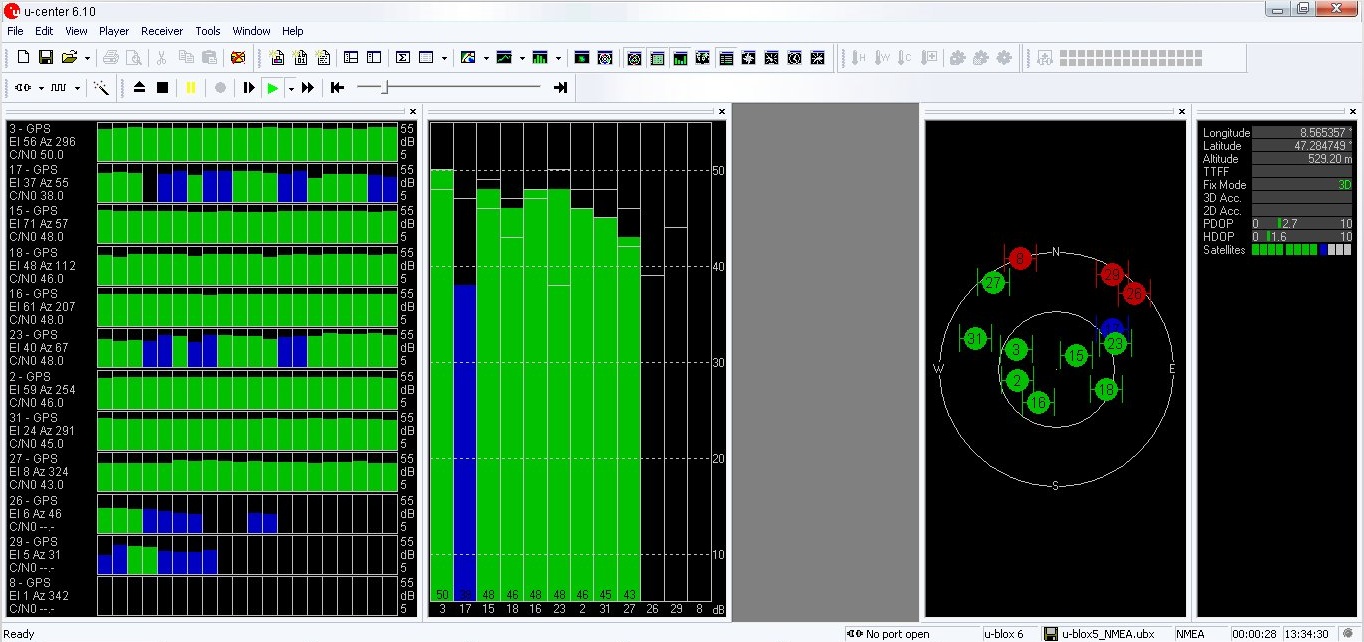Click the yellow Pause button
The height and width of the screenshot is (642, 1364).
[191, 88]
